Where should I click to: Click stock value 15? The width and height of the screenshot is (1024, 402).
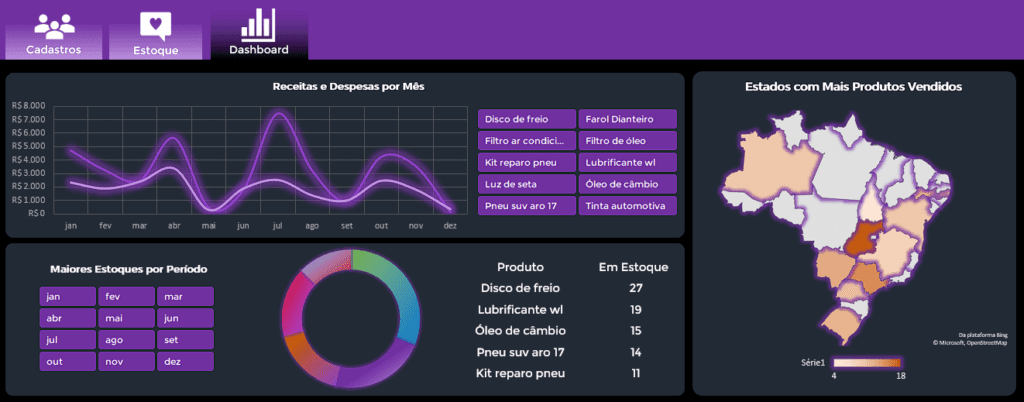[636, 331]
